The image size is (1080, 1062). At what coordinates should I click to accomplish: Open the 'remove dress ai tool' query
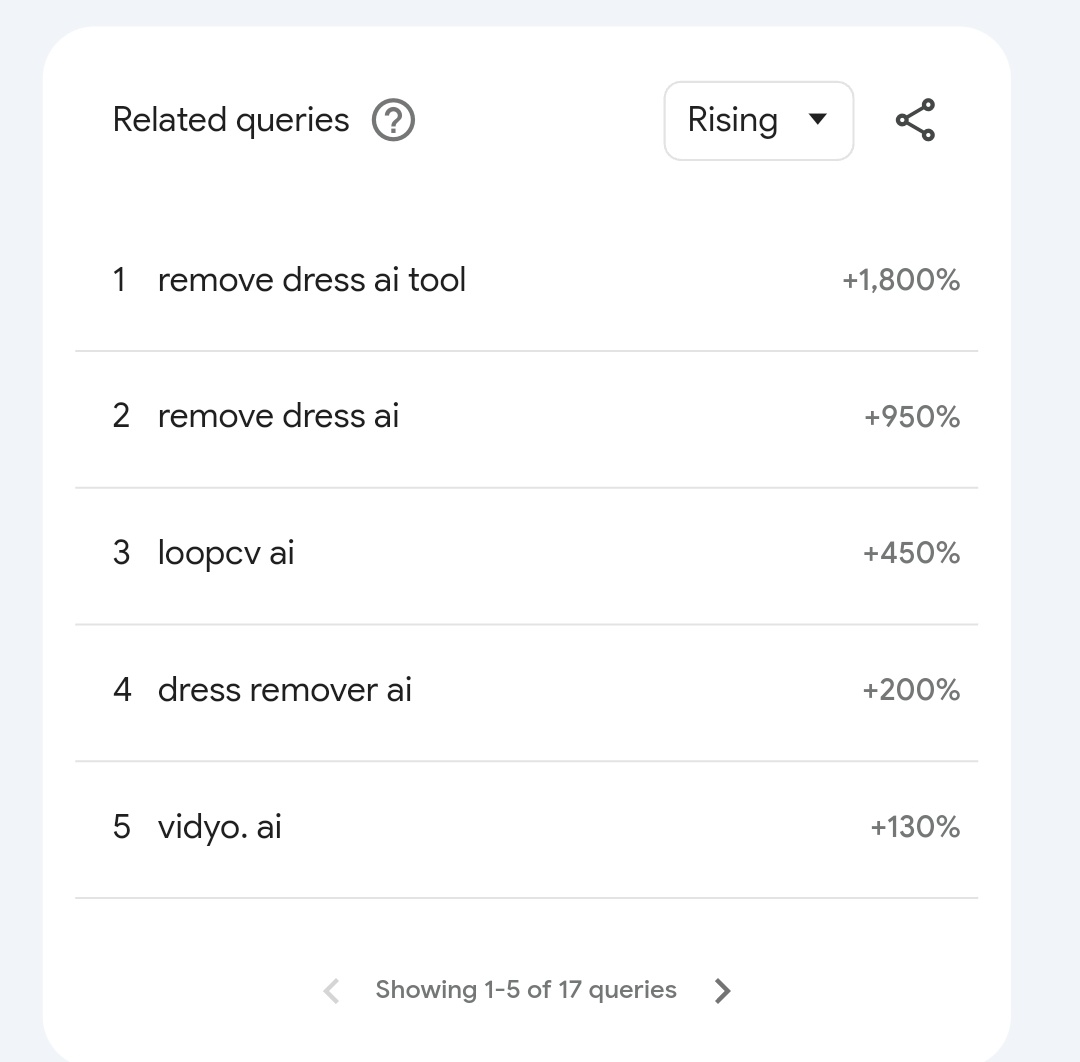click(312, 280)
